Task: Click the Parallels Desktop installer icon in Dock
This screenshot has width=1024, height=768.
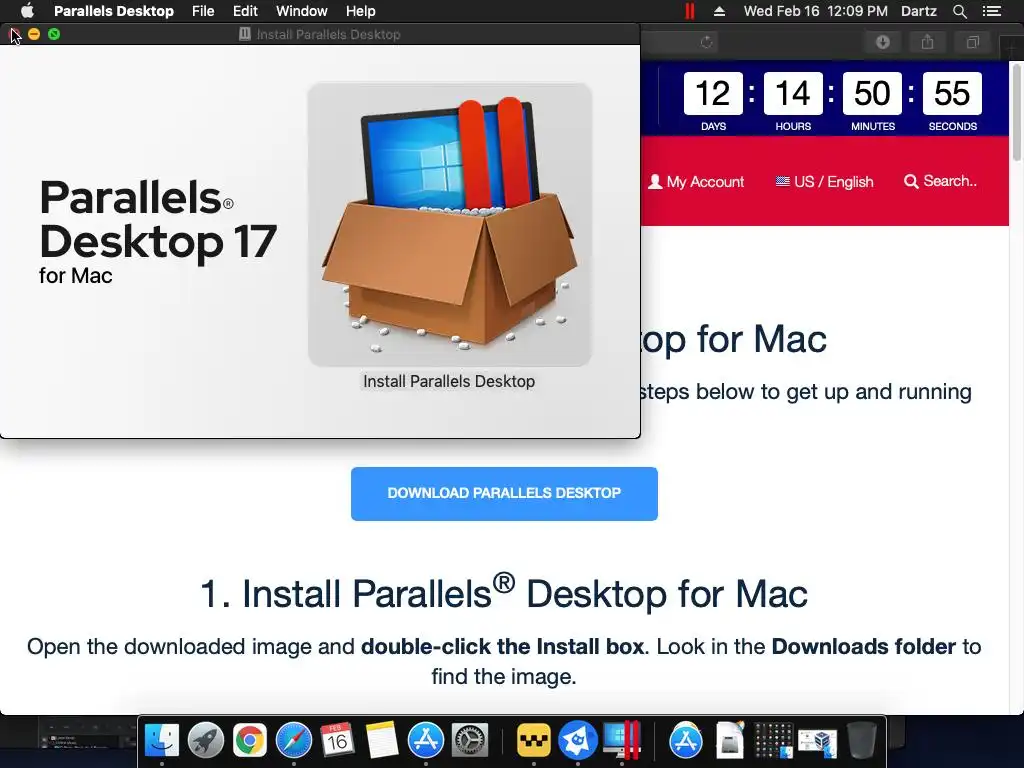Action: tap(622, 740)
